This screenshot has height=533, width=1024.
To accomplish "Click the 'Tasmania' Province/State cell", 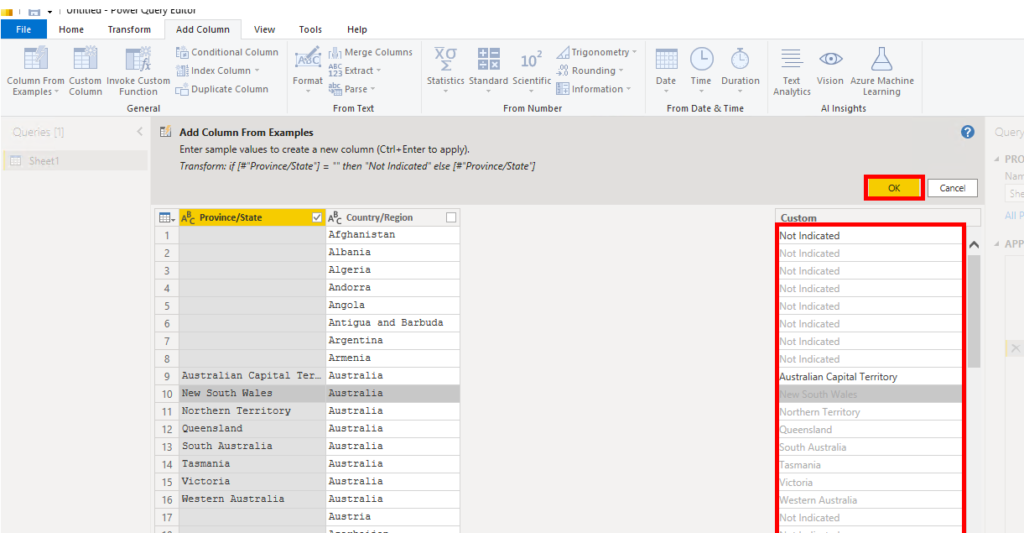I will 252,464.
